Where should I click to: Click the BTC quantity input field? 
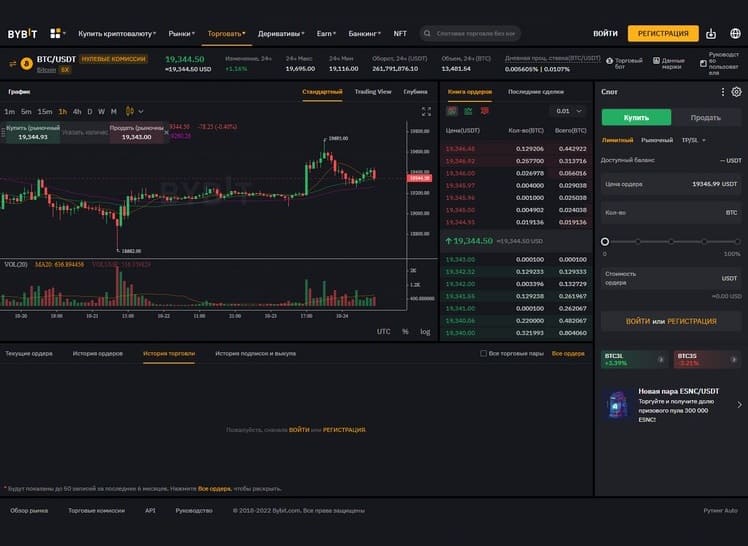[671, 213]
